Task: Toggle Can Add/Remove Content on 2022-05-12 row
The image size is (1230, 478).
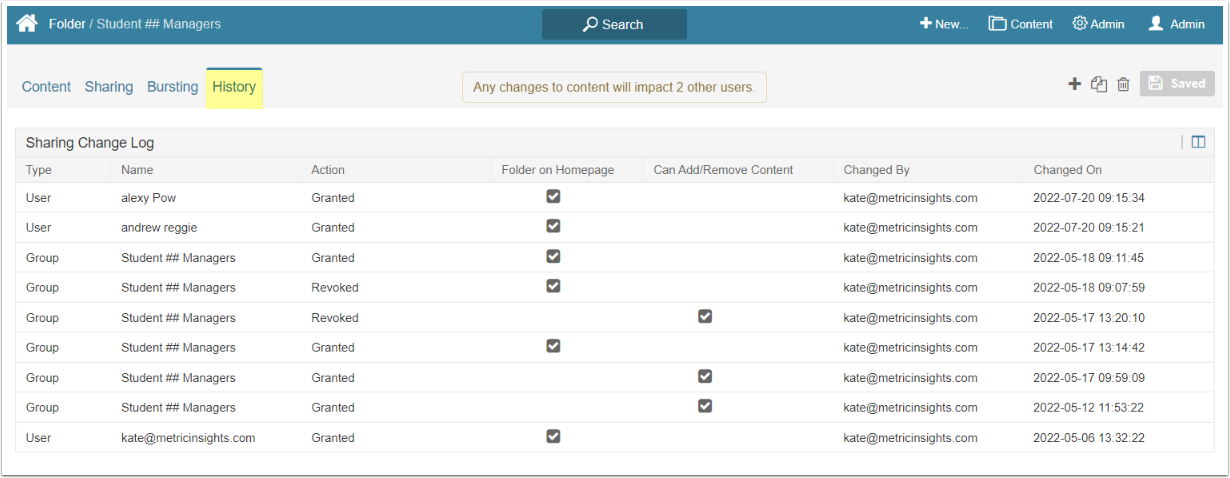Action: (705, 406)
